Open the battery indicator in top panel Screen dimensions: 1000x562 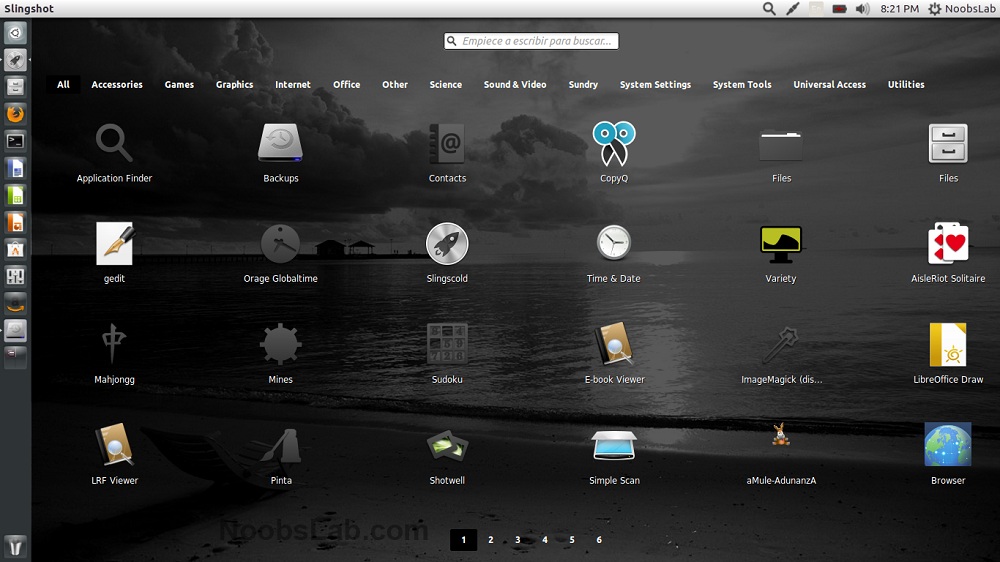click(839, 9)
